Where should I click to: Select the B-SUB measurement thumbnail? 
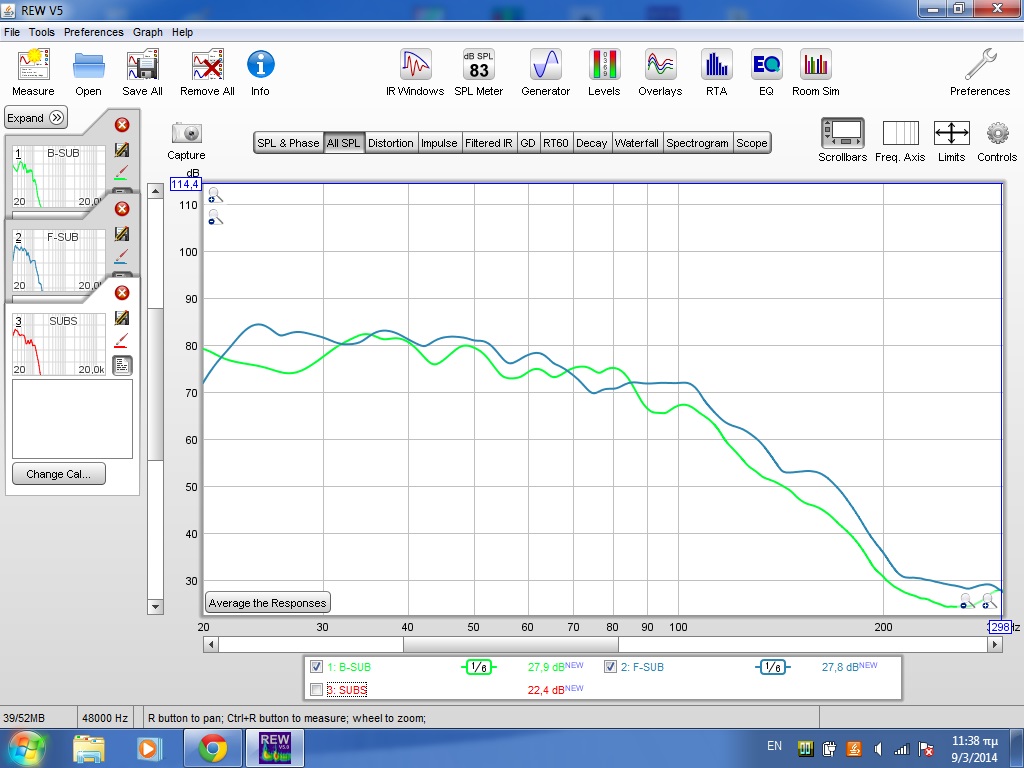pyautogui.click(x=59, y=176)
